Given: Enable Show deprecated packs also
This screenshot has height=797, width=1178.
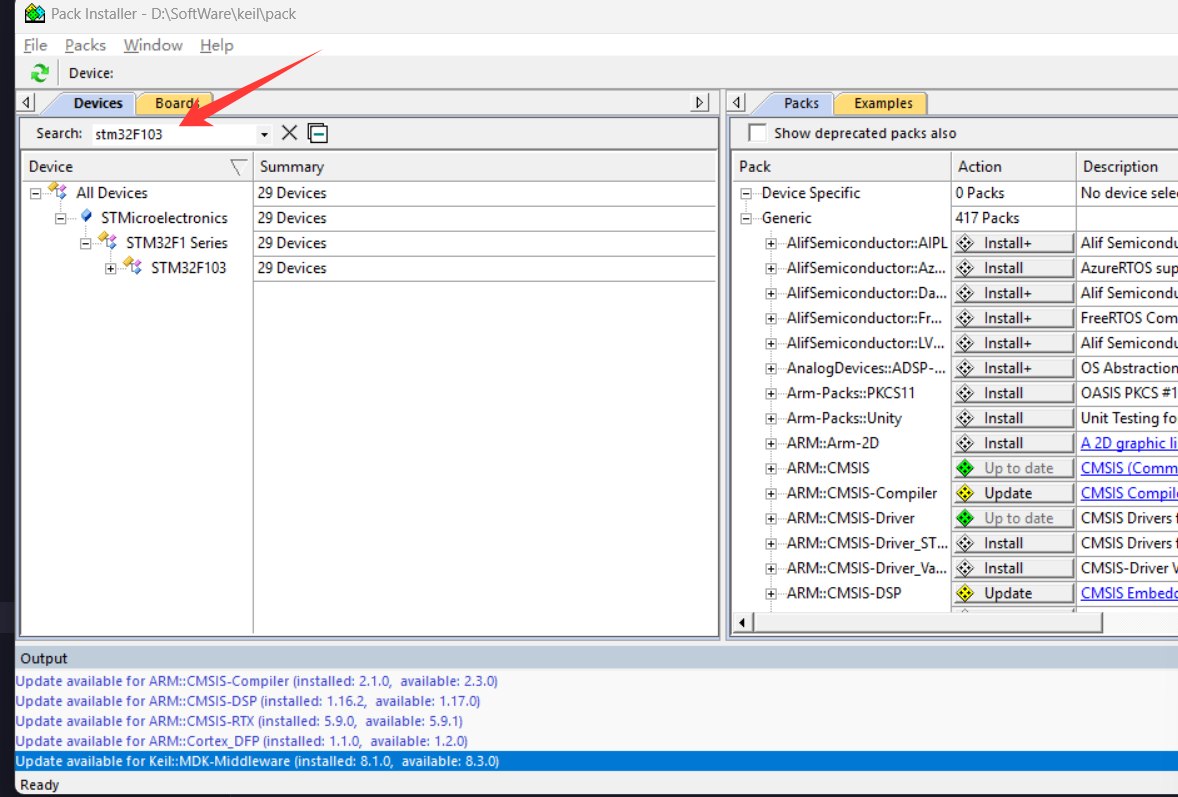Looking at the screenshot, I should pyautogui.click(x=757, y=133).
